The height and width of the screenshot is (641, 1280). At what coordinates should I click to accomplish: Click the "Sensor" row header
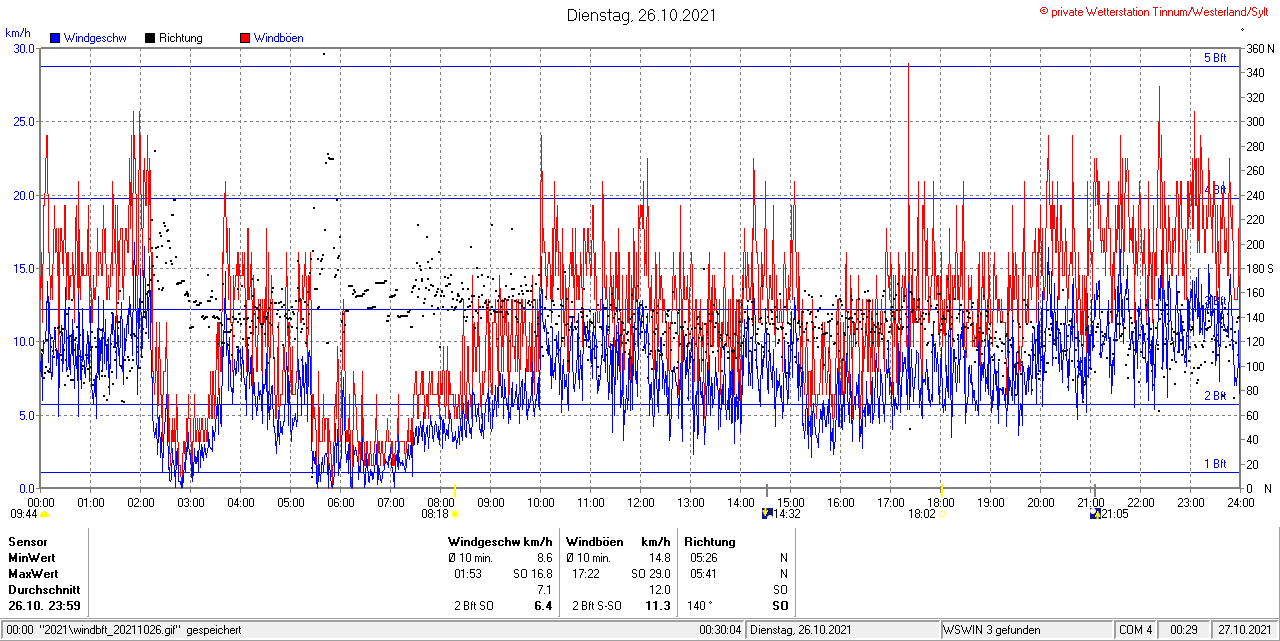click(x=28, y=542)
